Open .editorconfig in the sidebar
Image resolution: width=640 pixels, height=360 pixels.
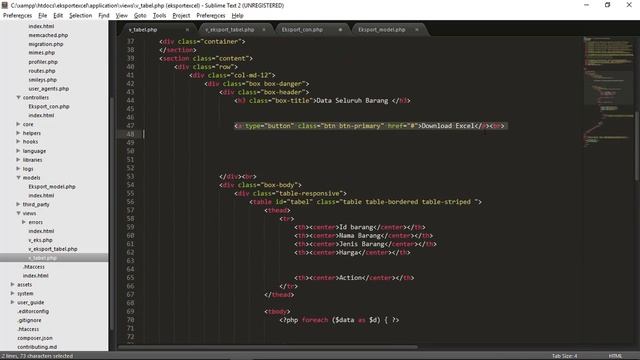[33, 311]
